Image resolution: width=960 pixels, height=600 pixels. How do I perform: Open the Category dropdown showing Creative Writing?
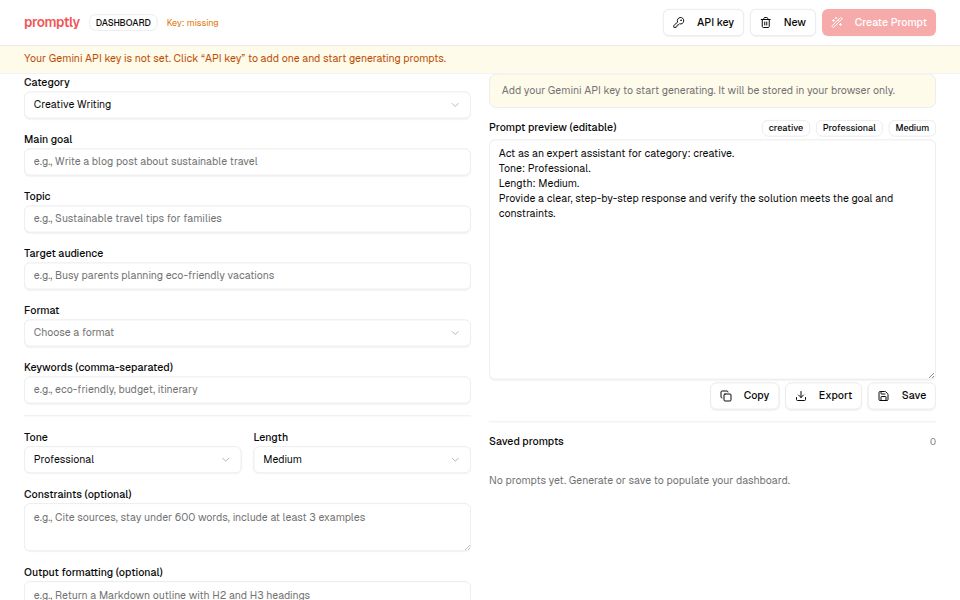coord(247,105)
